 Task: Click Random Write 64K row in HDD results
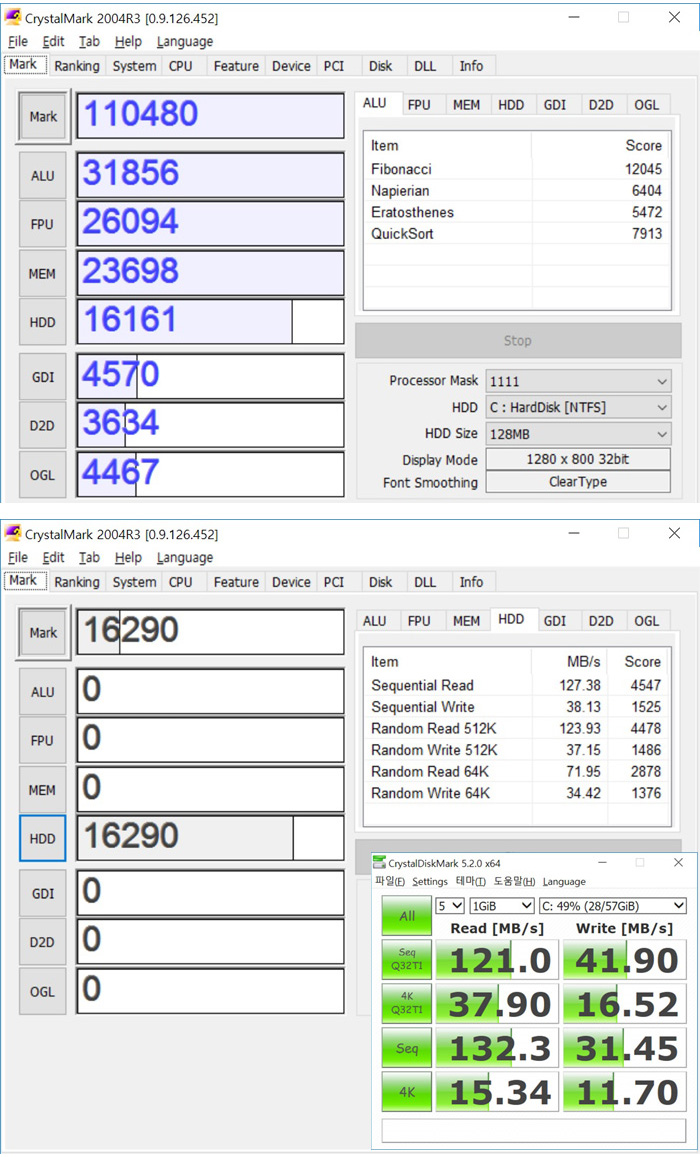click(x=517, y=793)
